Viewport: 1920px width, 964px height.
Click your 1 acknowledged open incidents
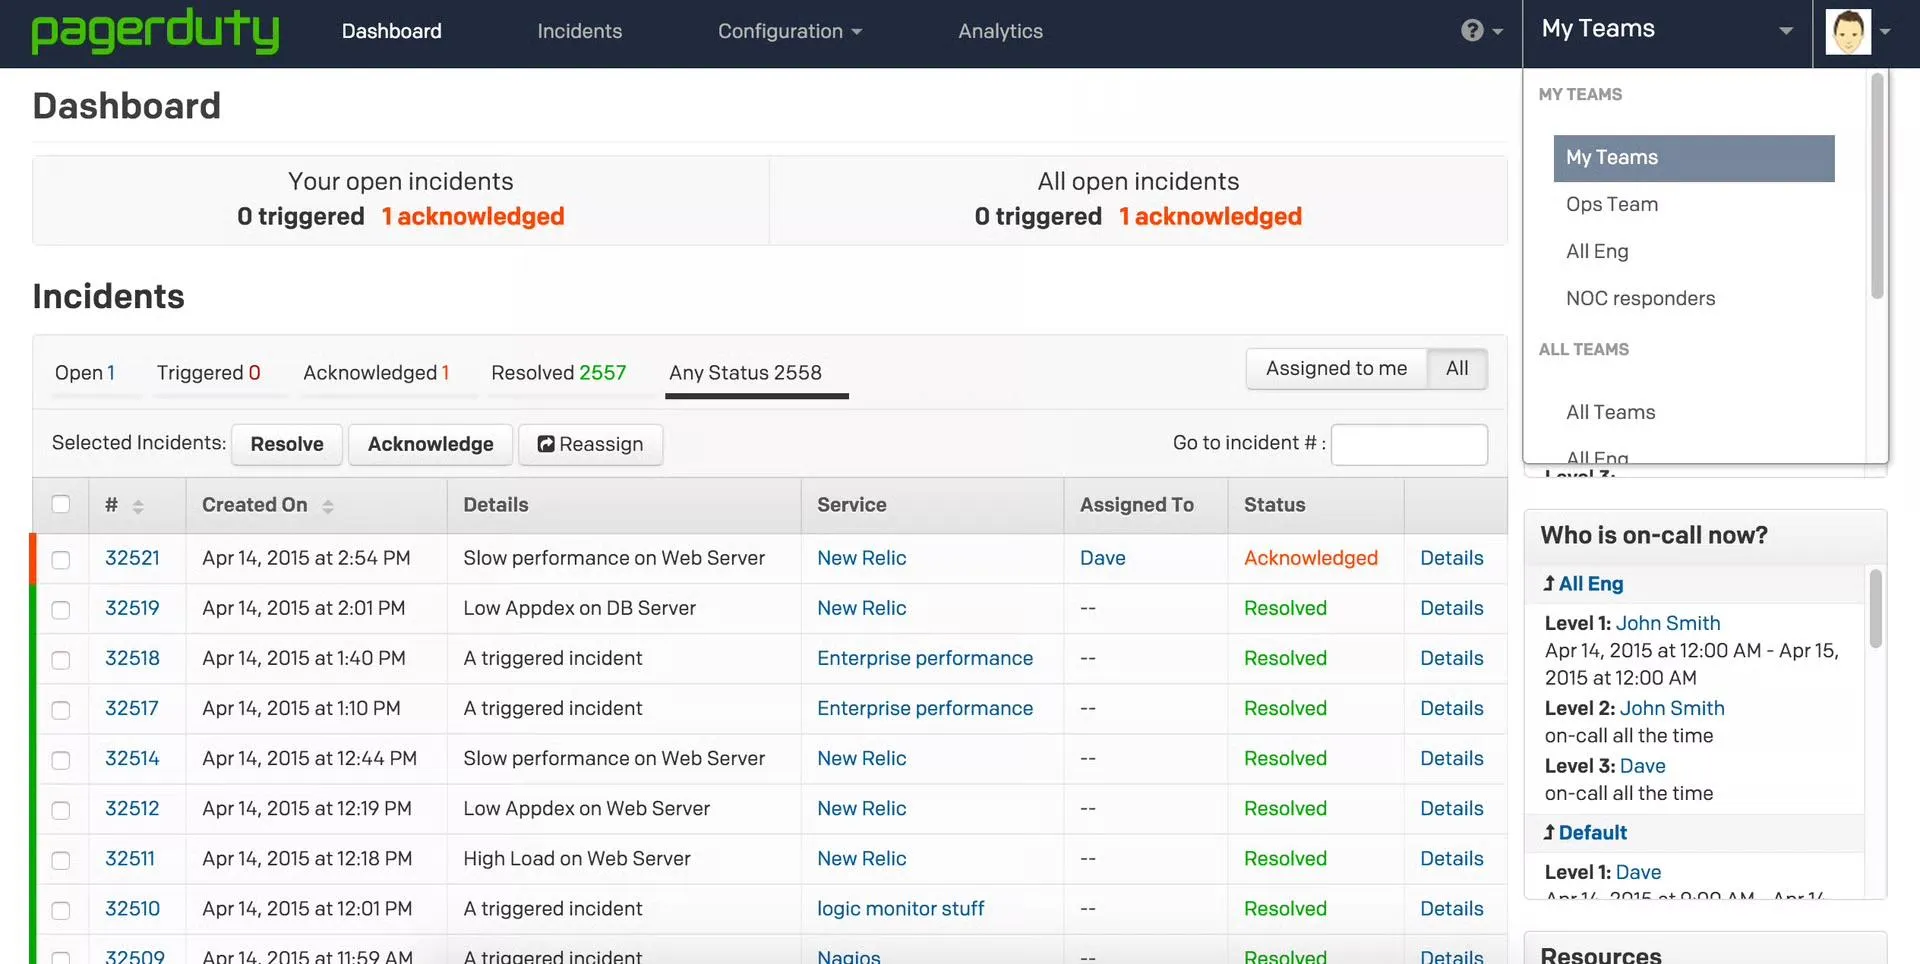pyautogui.click(x=472, y=216)
